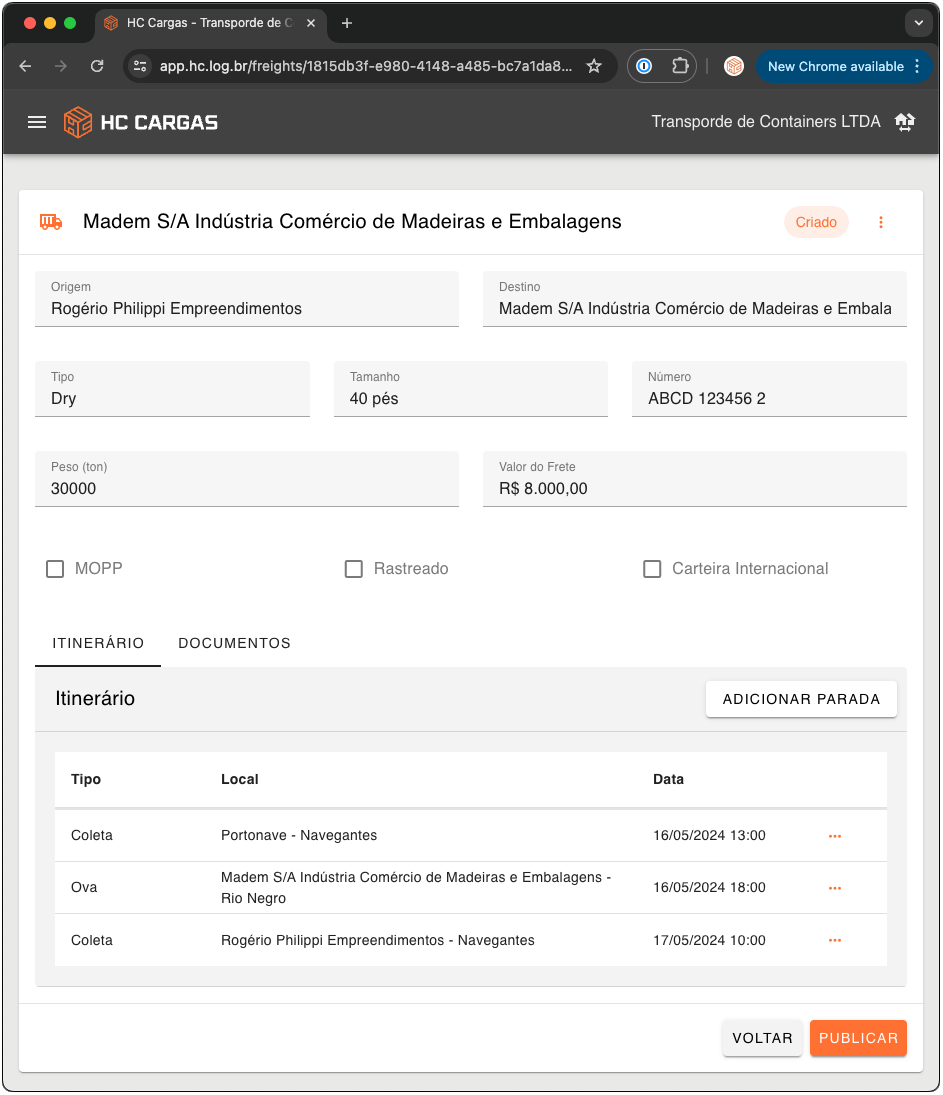This screenshot has width=943, height=1095.
Task: Click the Valor do Frete field
Action: pyautogui.click(x=695, y=479)
